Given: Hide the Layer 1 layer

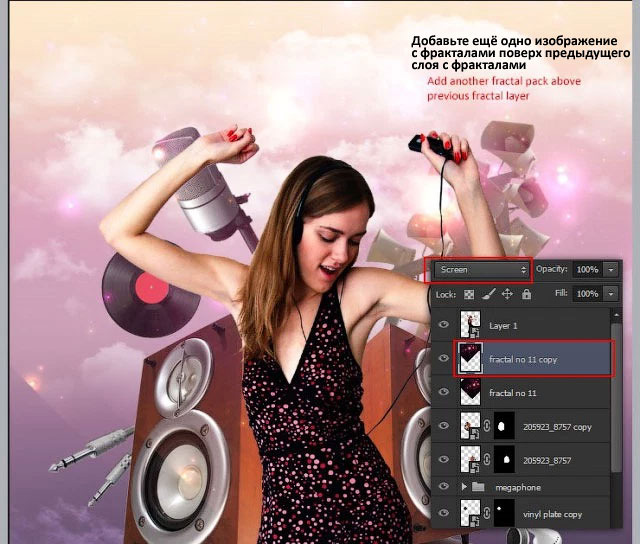Looking at the screenshot, I should 444,325.
